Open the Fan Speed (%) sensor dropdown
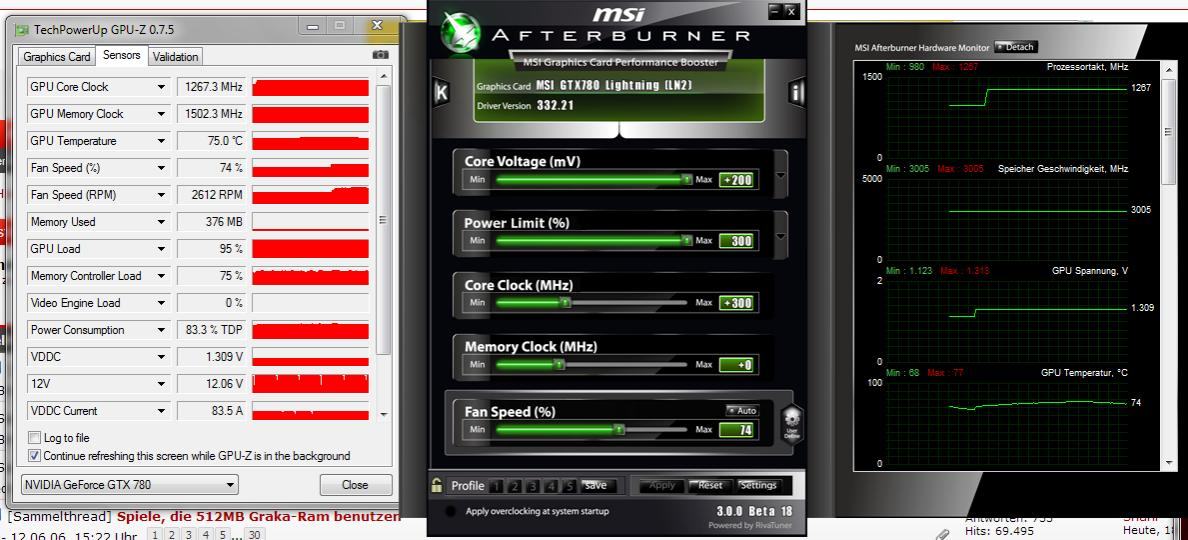Viewport: 1188px width, 540px height. pyautogui.click(x=161, y=168)
